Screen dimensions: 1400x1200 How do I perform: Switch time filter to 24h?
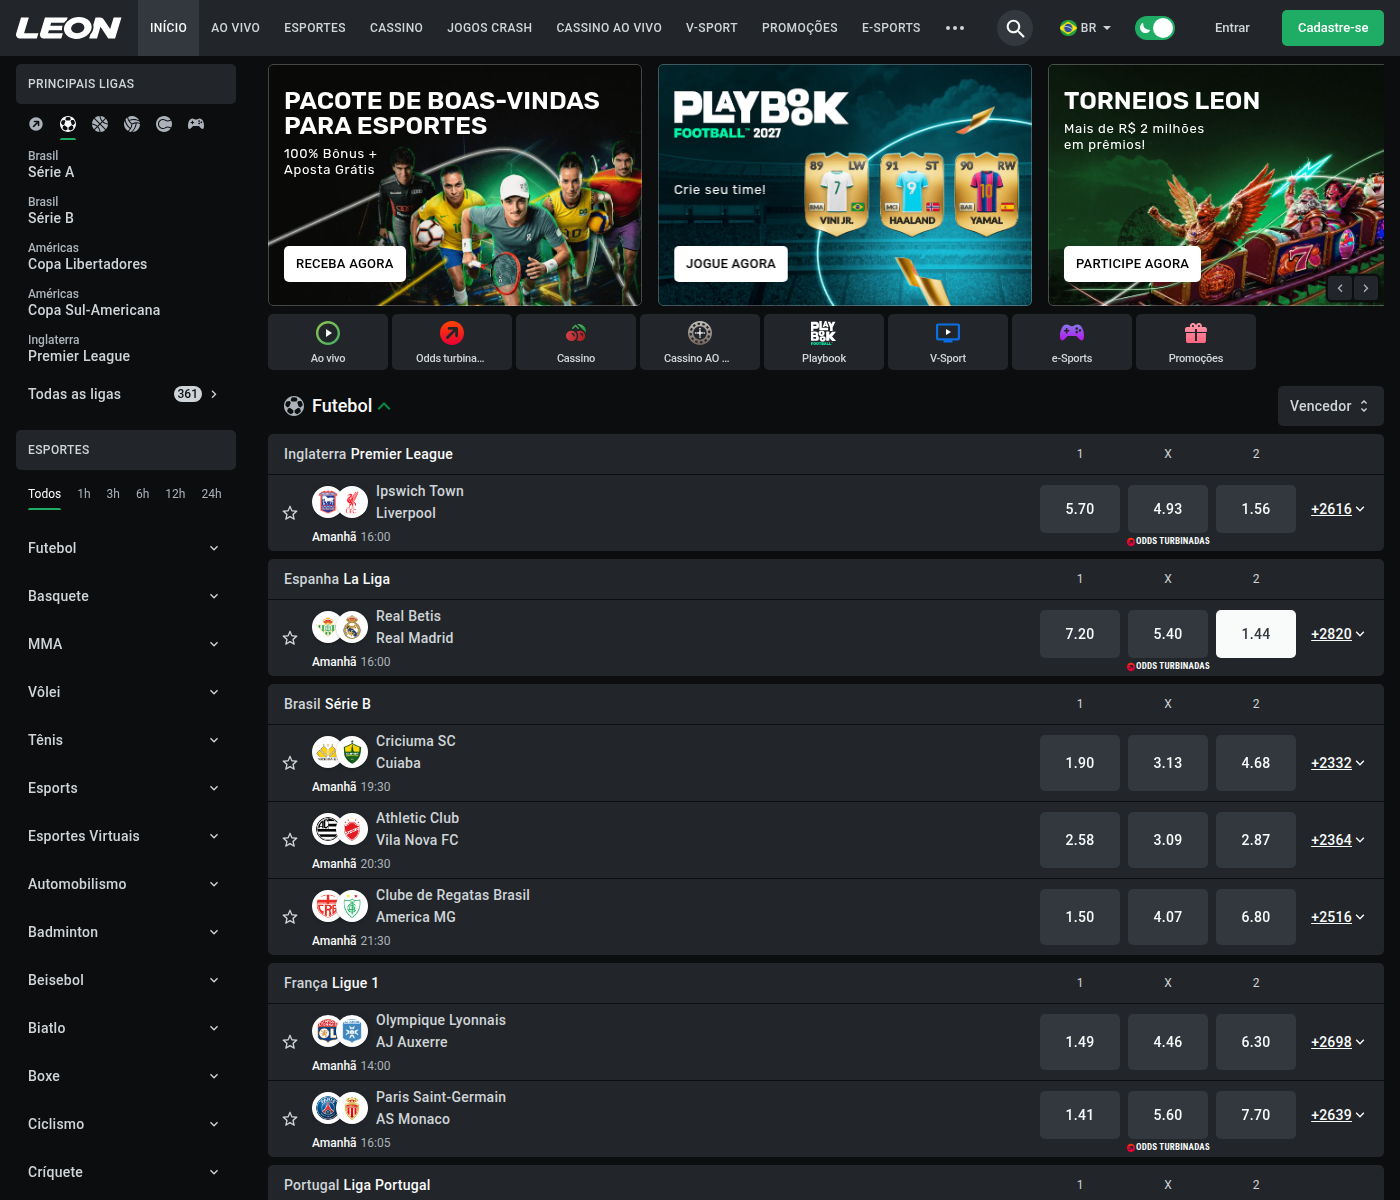[212, 494]
